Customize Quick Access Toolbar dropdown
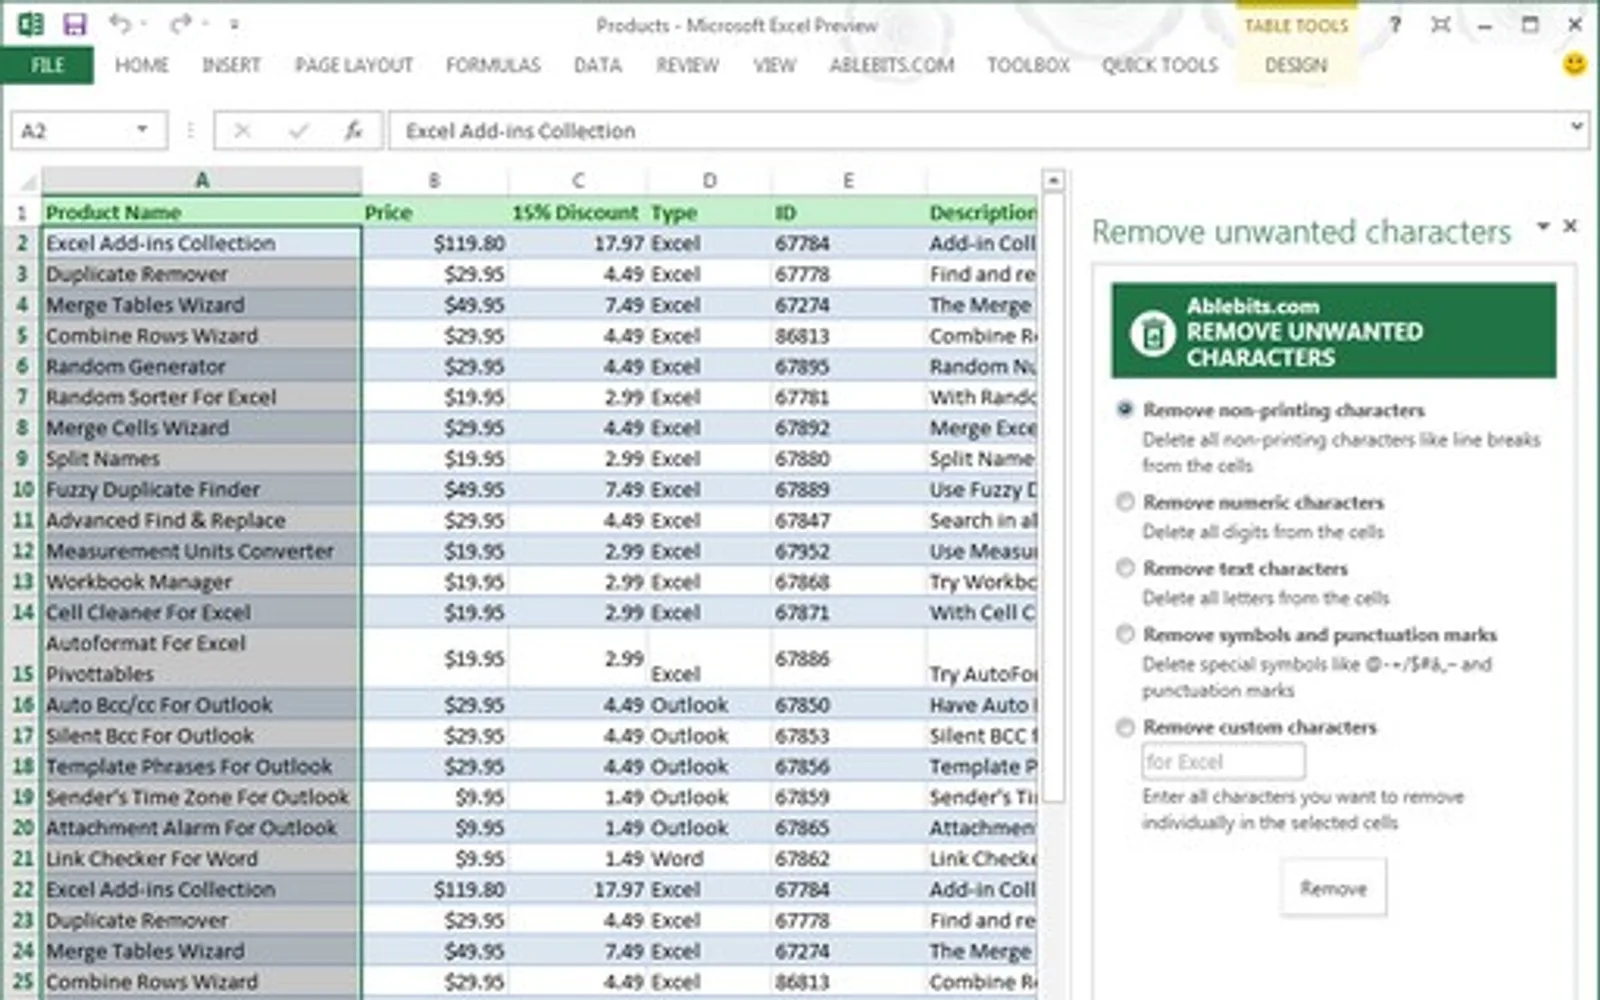 234,24
